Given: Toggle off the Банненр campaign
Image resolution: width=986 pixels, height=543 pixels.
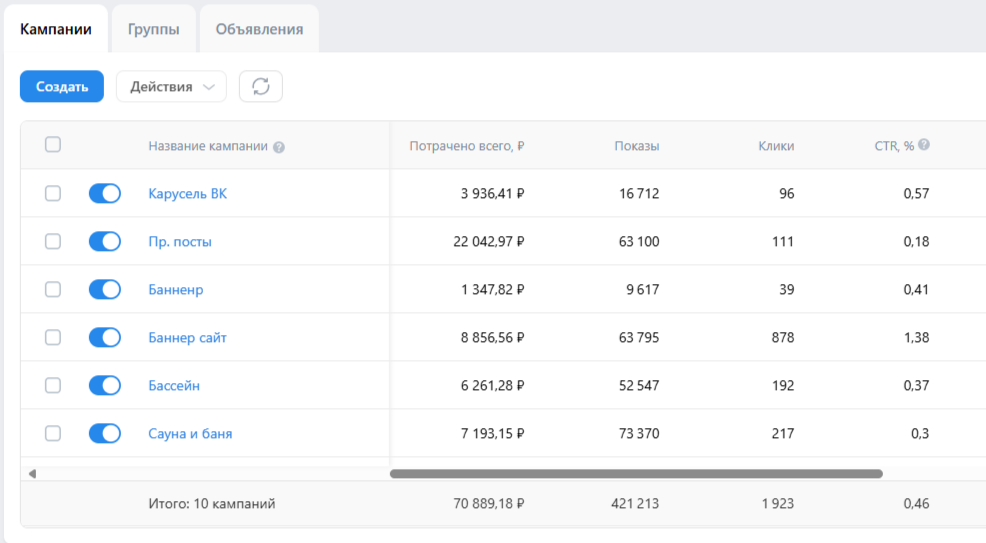Looking at the screenshot, I should tap(104, 289).
